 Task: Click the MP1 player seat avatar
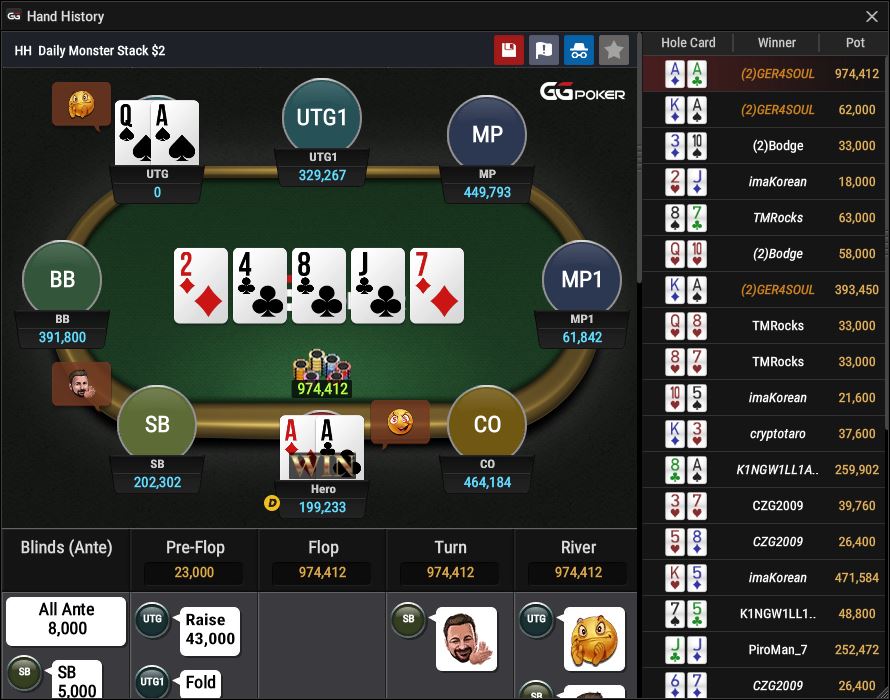(582, 279)
